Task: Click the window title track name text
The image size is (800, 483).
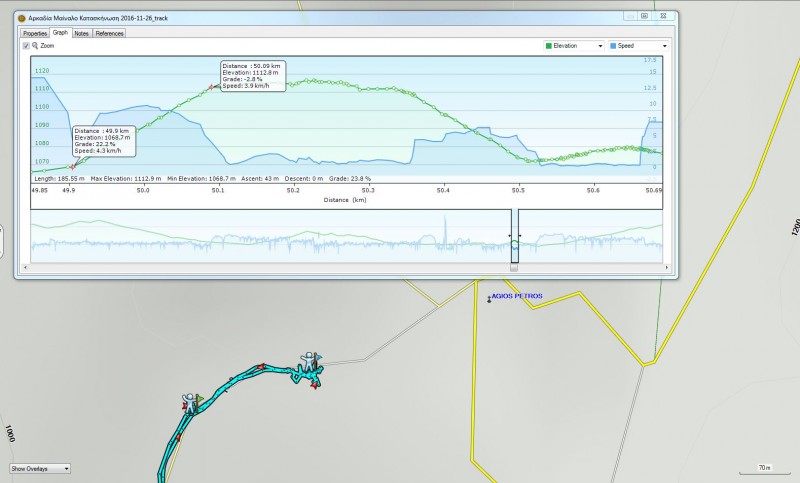Action: 98,18
